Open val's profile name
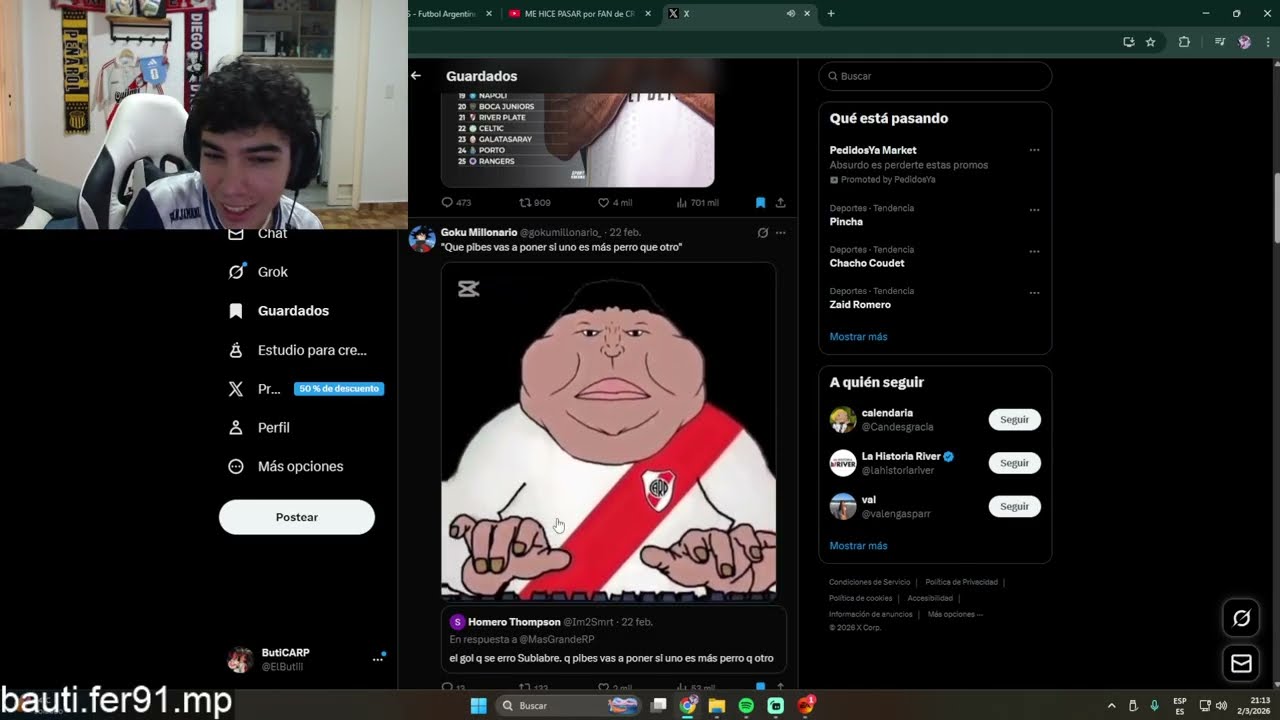 coord(869,499)
